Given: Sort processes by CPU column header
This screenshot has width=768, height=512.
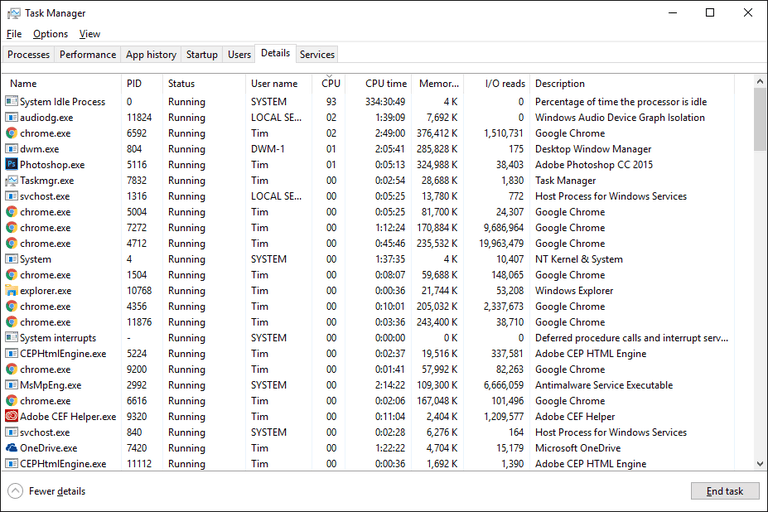Looking at the screenshot, I should pos(331,83).
